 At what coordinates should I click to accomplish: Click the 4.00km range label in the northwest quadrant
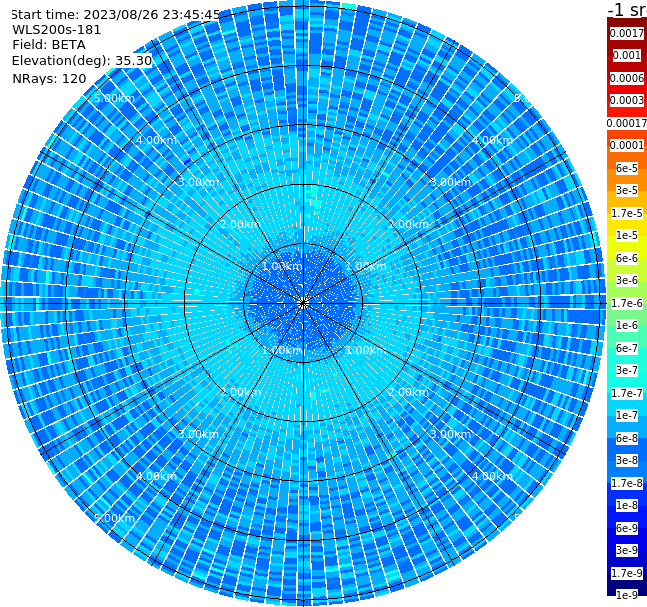tap(156, 140)
